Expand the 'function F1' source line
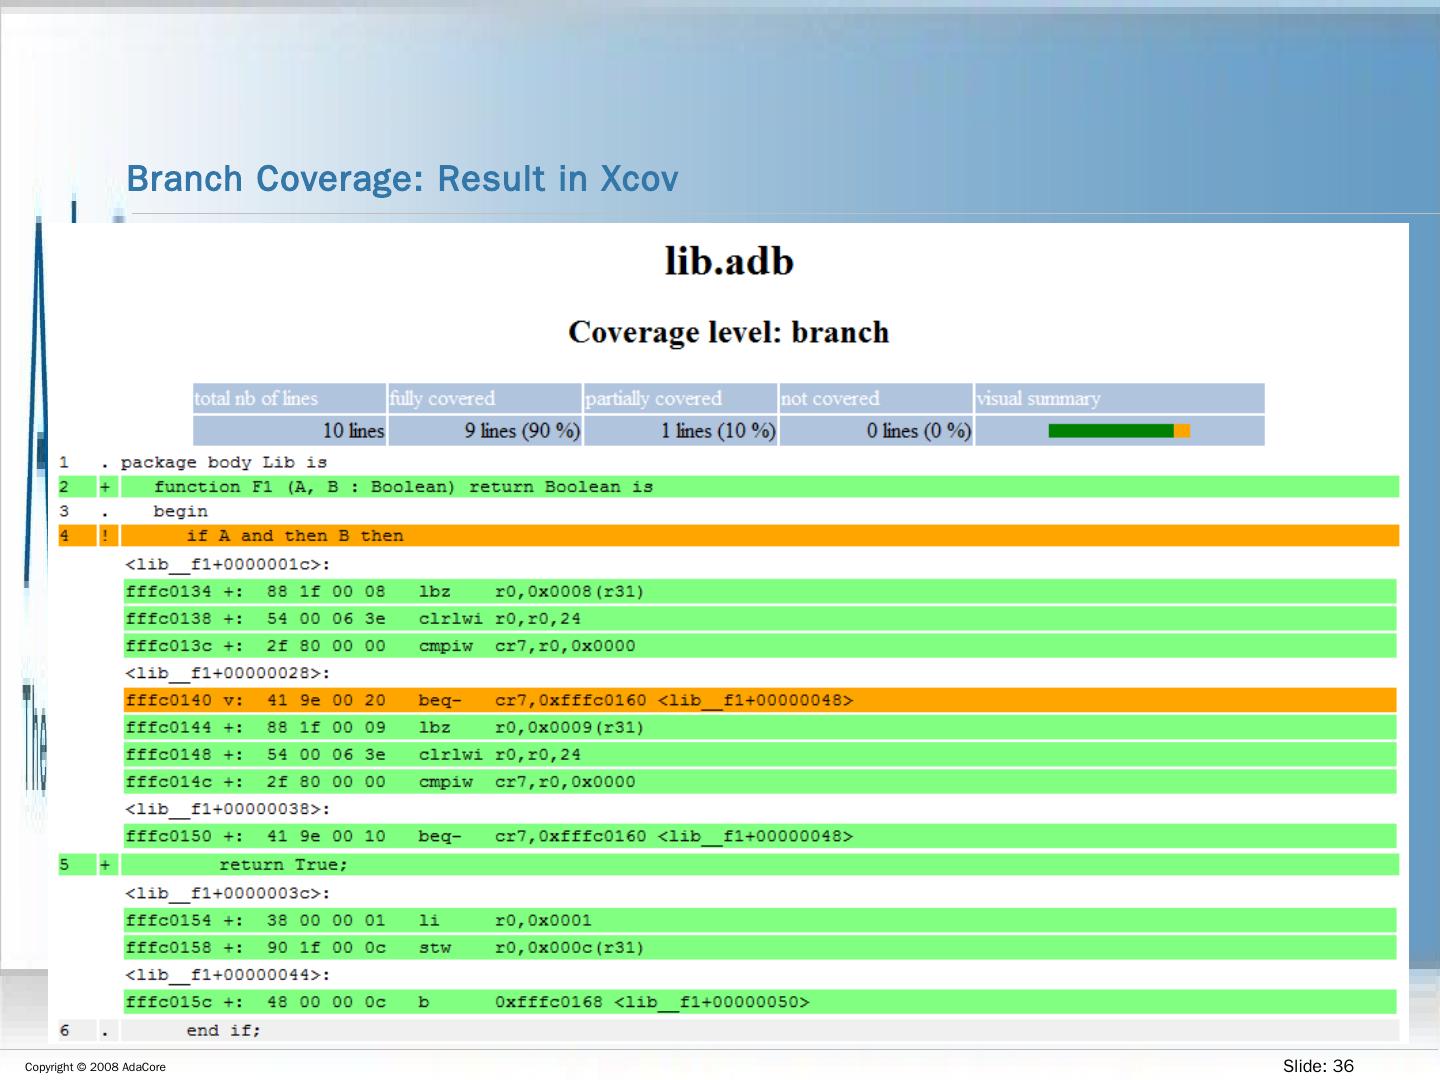The image size is (1440, 1080). (x=402, y=487)
